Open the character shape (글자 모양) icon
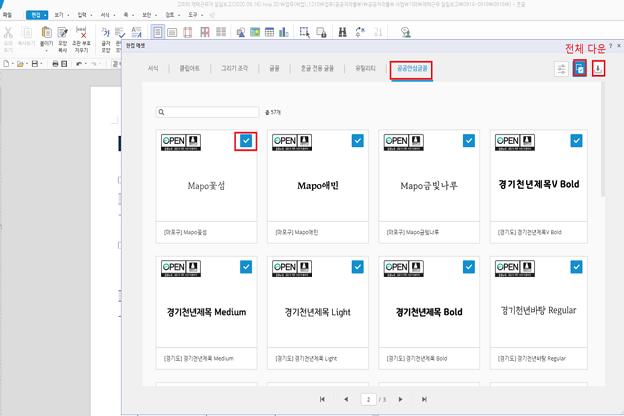 point(105,32)
